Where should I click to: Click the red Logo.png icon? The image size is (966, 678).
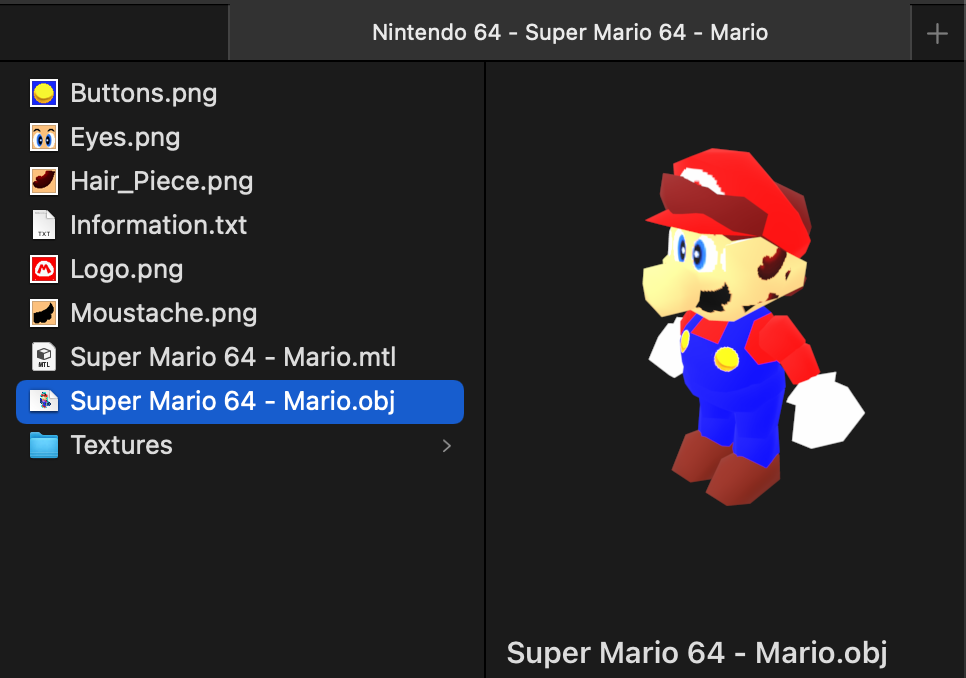(44, 269)
